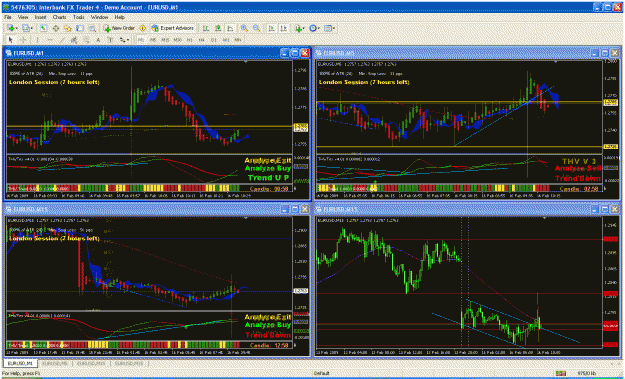
Task: Select the vertical line drawing tool
Action: click(x=37, y=40)
